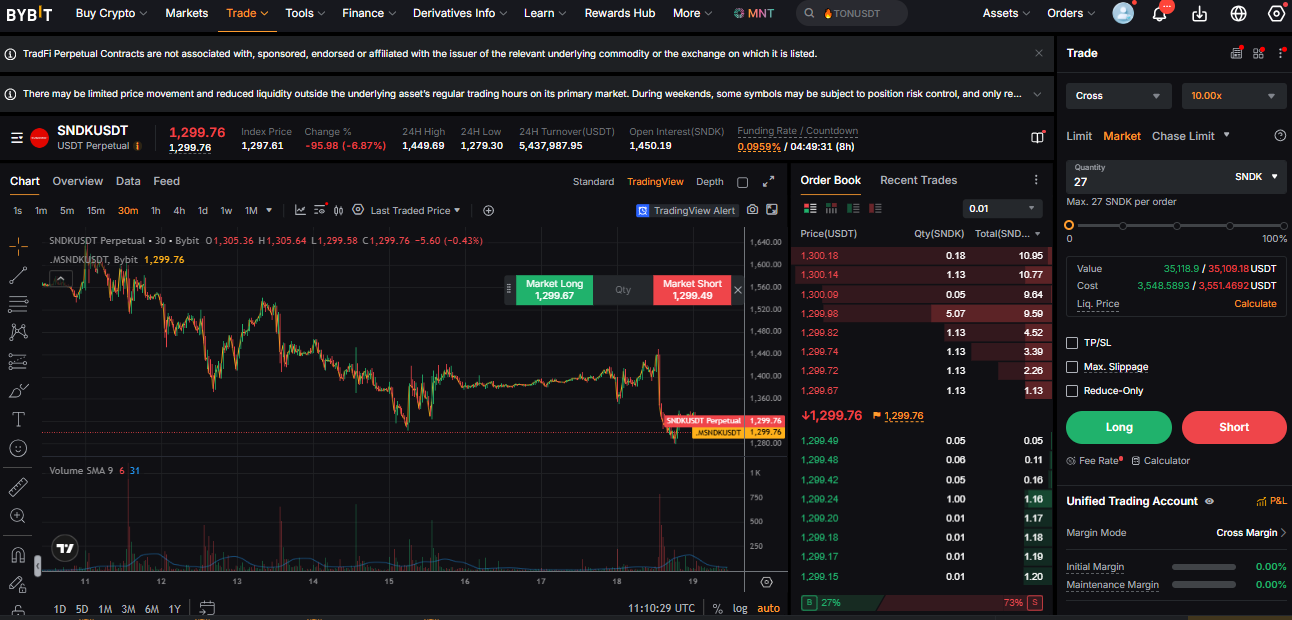Open the language globe settings
The height and width of the screenshot is (620, 1292).
click(x=1238, y=14)
